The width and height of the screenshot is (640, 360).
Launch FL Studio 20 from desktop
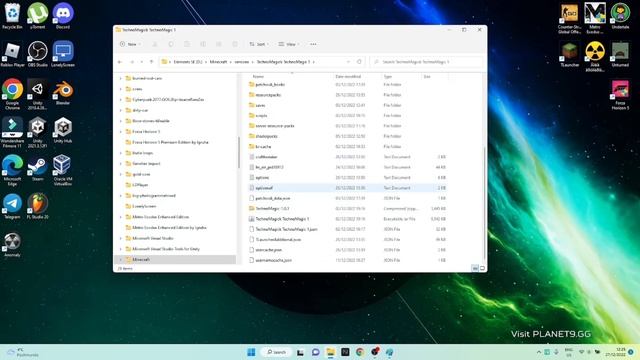coord(38,205)
